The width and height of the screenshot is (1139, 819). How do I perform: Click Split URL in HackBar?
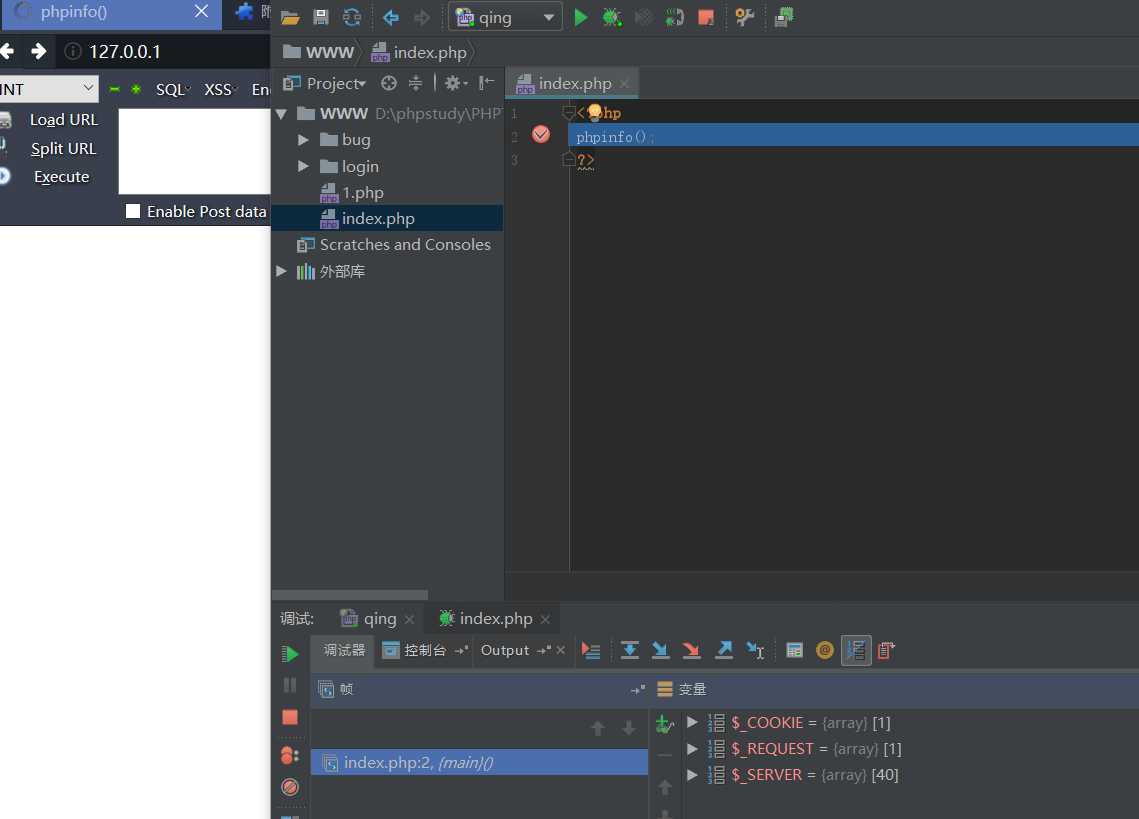(x=63, y=149)
